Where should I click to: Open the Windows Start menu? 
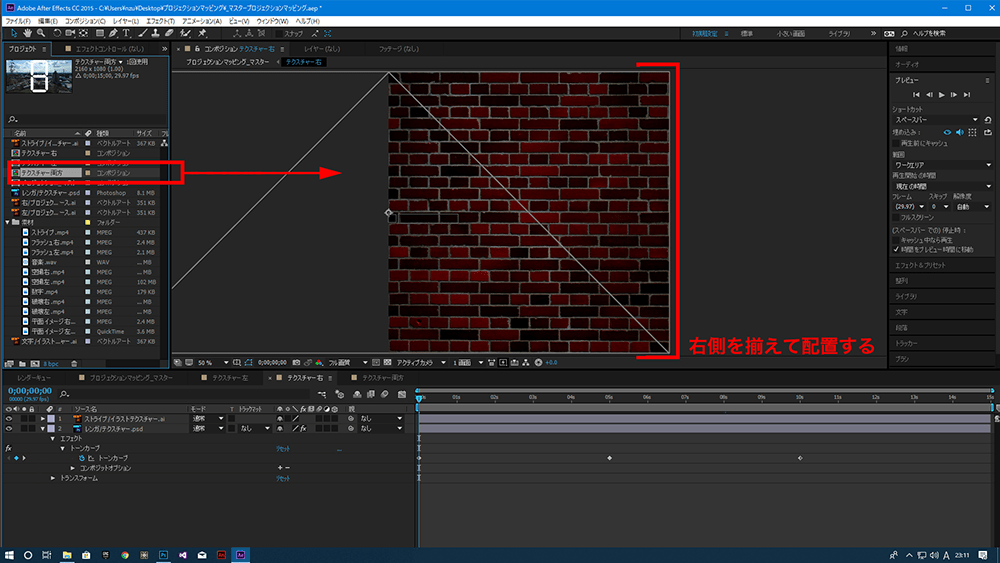9,554
